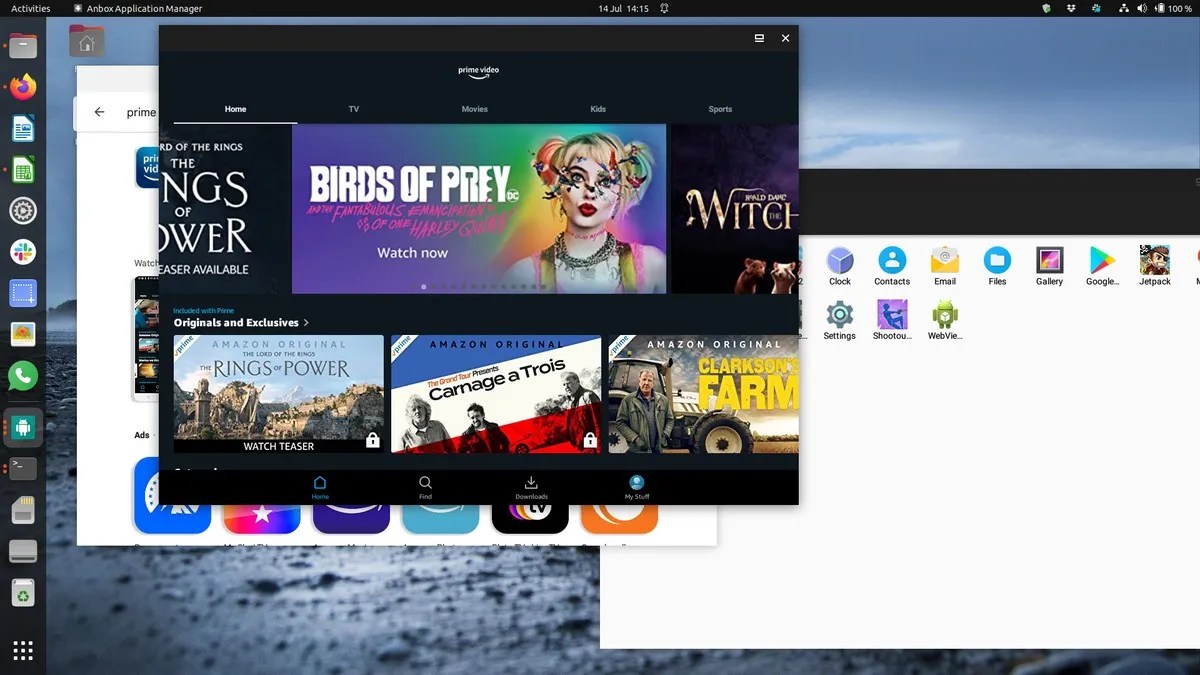Viewport: 1200px width, 675px height.
Task: Click Watch now on Birds of Prey
Action: tap(412, 253)
